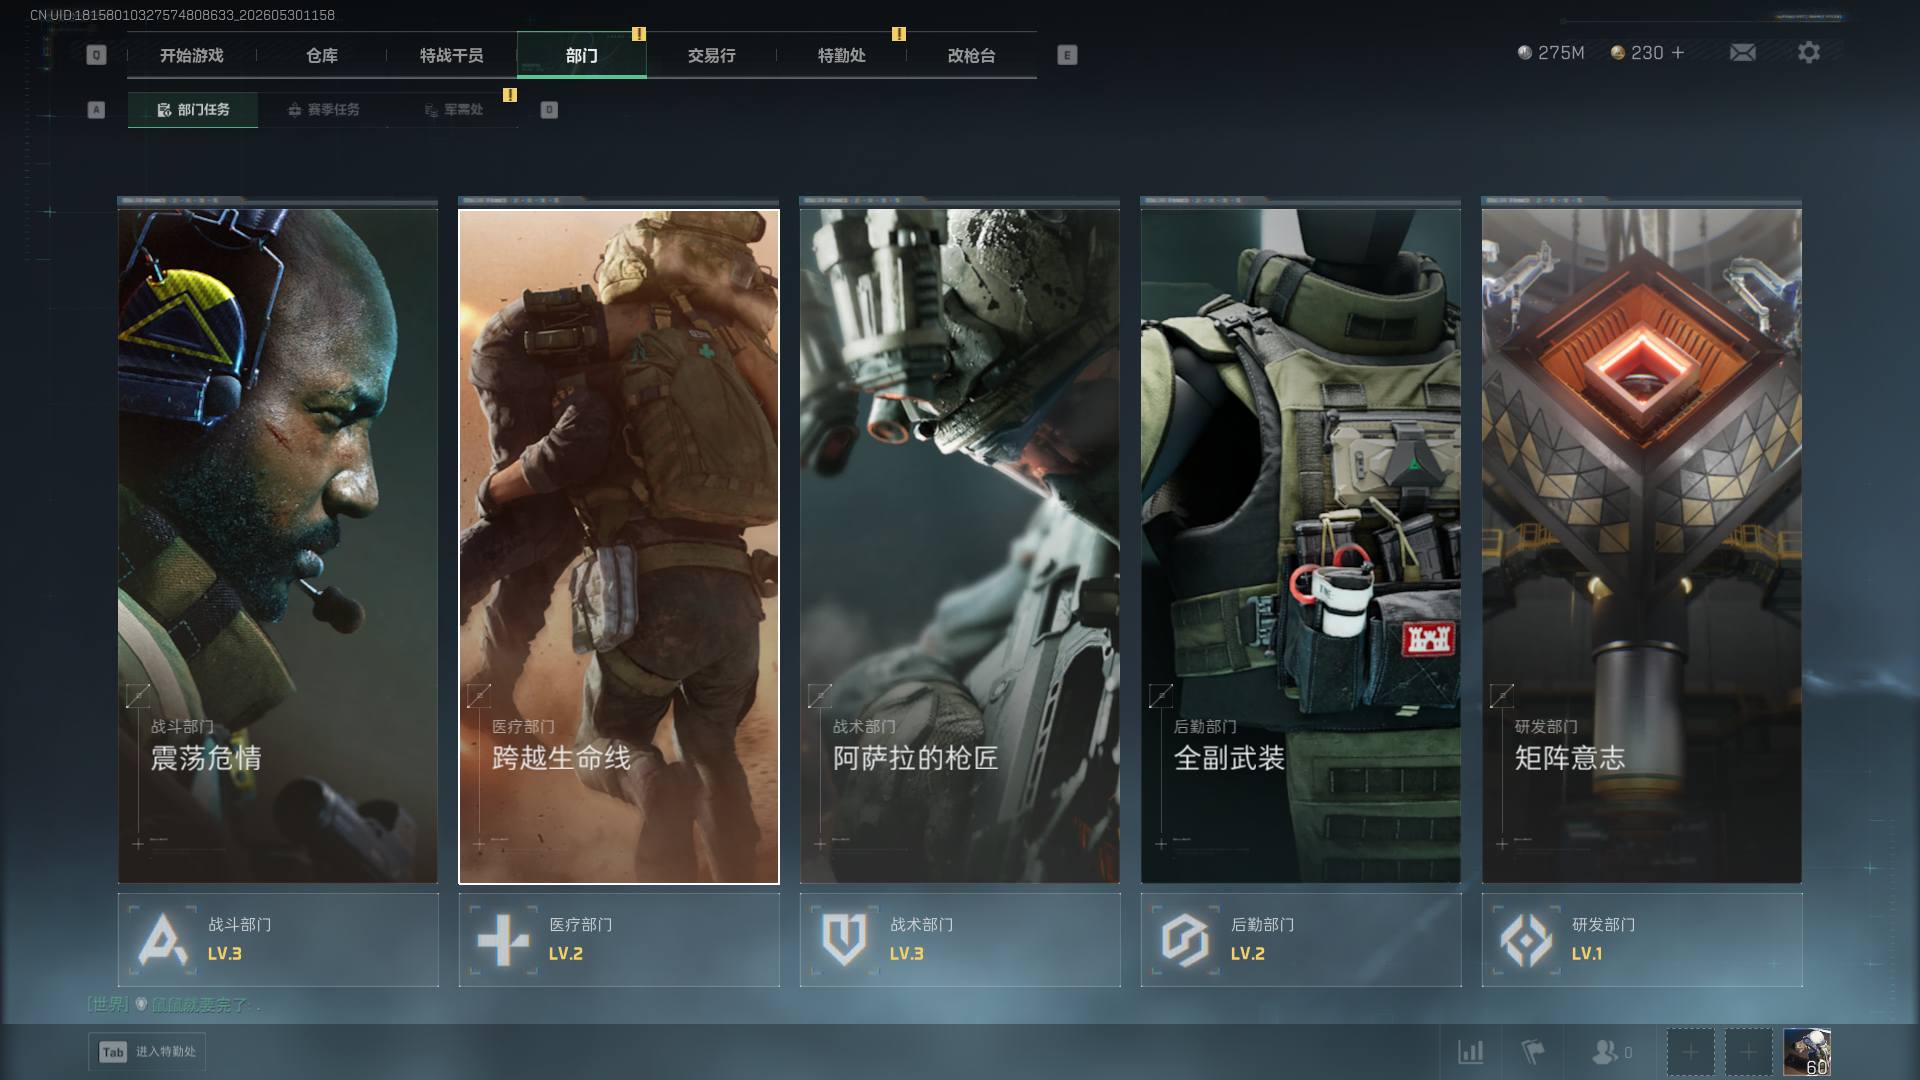Click the 战术部门 LV.3 shield icon
1920x1080 pixels.
tap(844, 939)
